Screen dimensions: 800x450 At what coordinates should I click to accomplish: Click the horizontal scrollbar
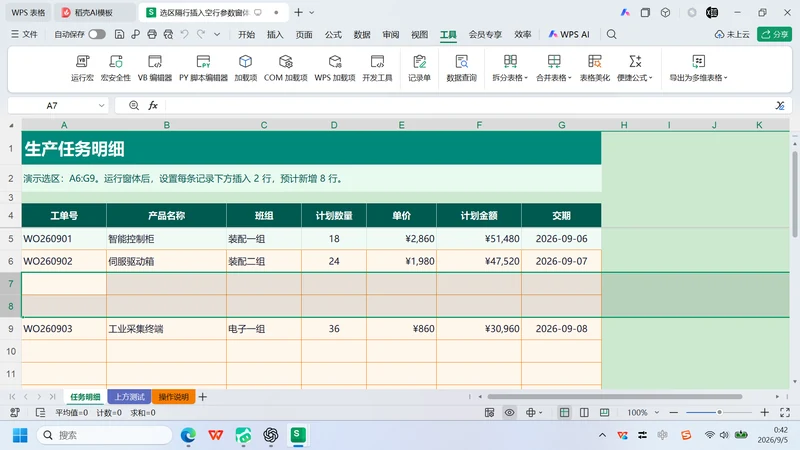pyautogui.click(x=615, y=396)
